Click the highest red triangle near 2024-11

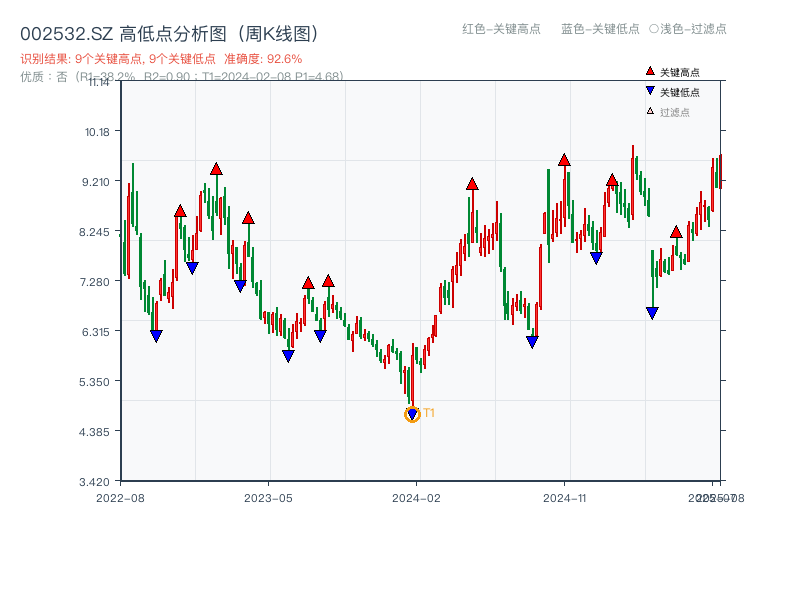pyautogui.click(x=564, y=160)
